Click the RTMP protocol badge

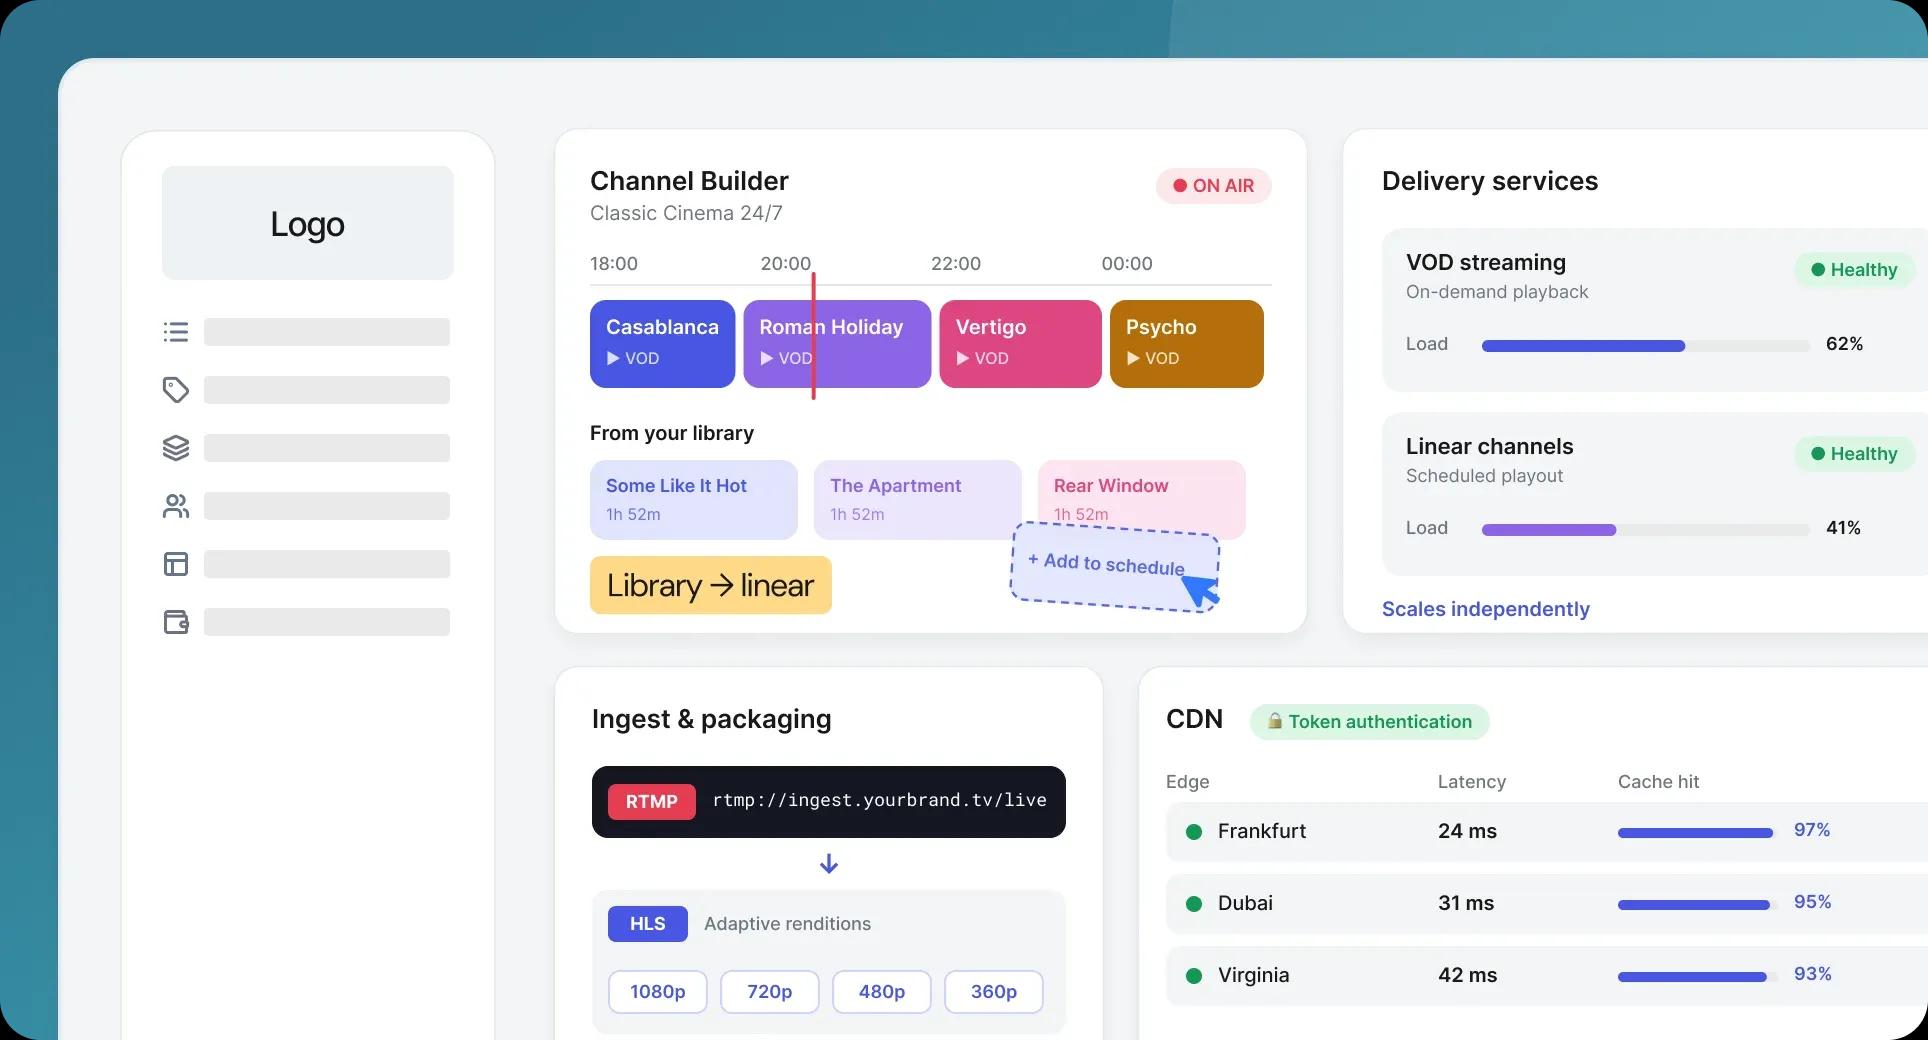(652, 802)
